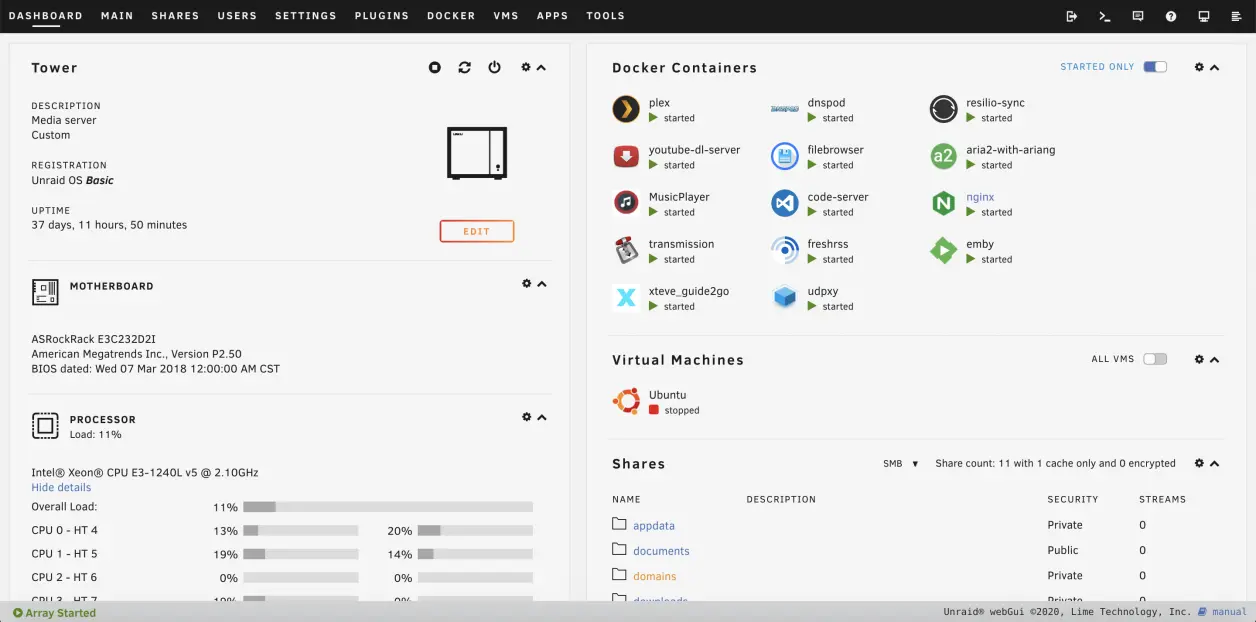
Task: Open the Virtual Machines settings gear
Action: point(1200,359)
